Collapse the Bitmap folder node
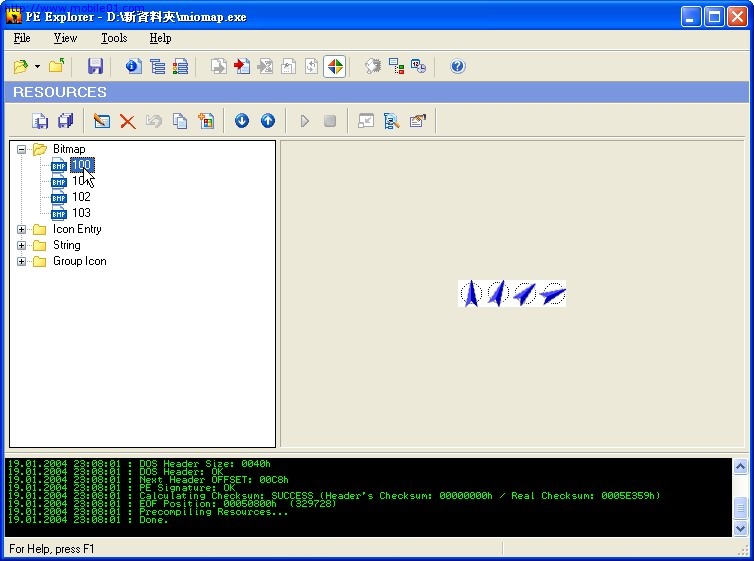Image resolution: width=754 pixels, height=561 pixels. [21, 150]
